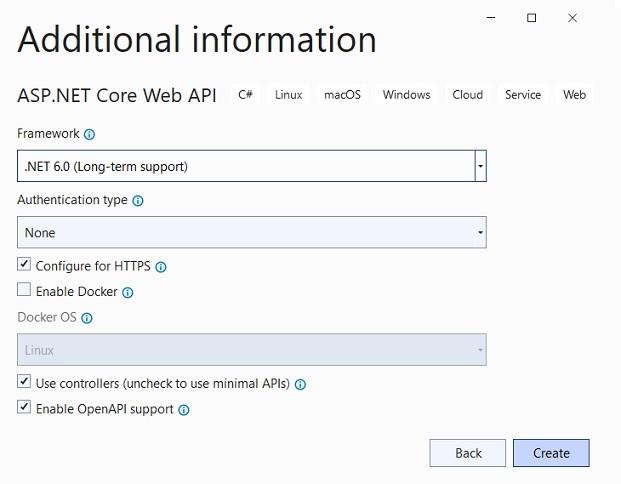Image resolution: width=621 pixels, height=484 pixels.
Task: Click the Create button
Action: coord(551,453)
